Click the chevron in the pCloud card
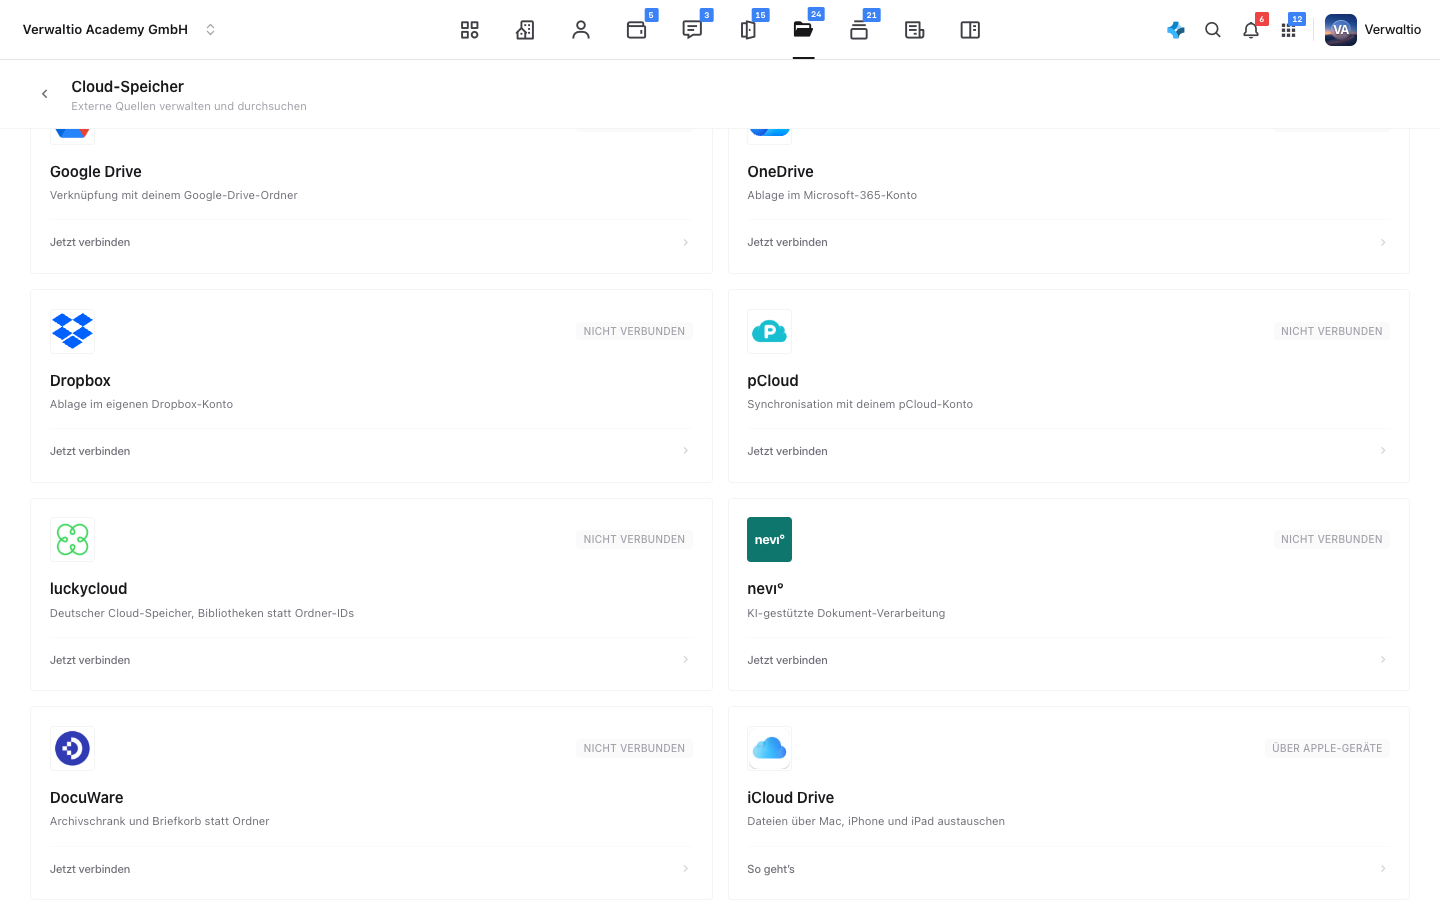The width and height of the screenshot is (1440, 900). [x=1383, y=451]
